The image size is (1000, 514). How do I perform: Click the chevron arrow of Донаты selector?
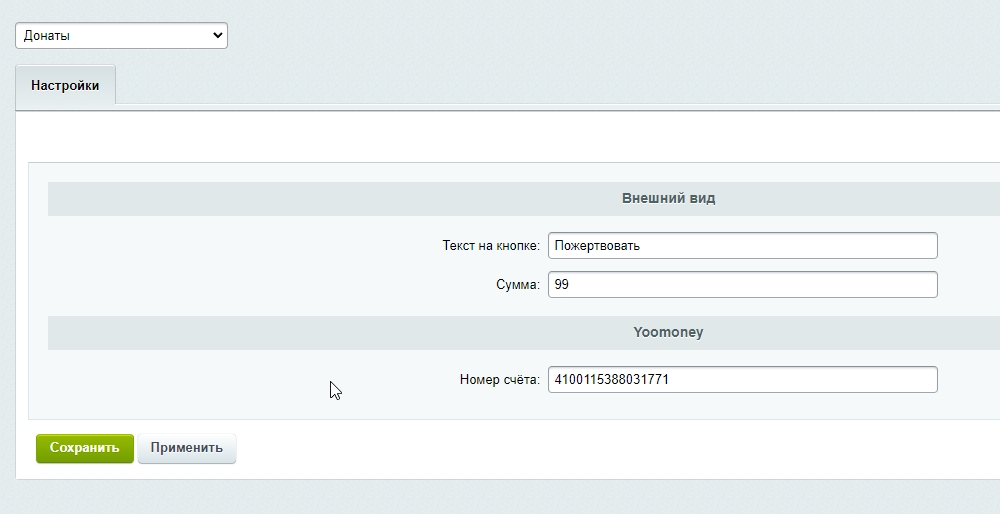218,36
